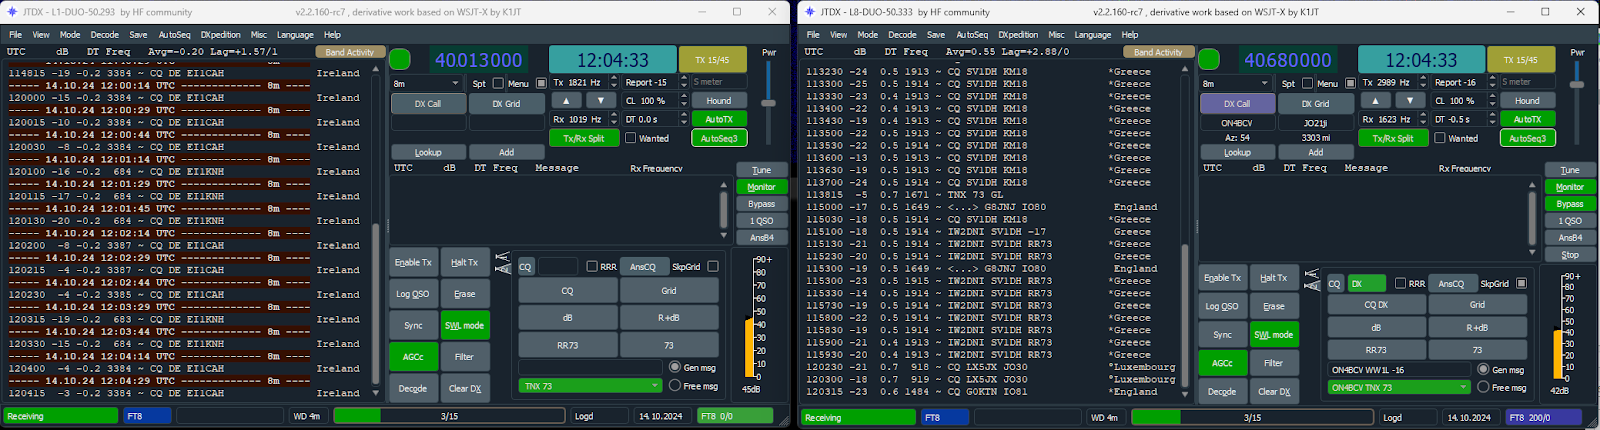Adjust Pwr slider in L1-DUO window

(x=769, y=103)
